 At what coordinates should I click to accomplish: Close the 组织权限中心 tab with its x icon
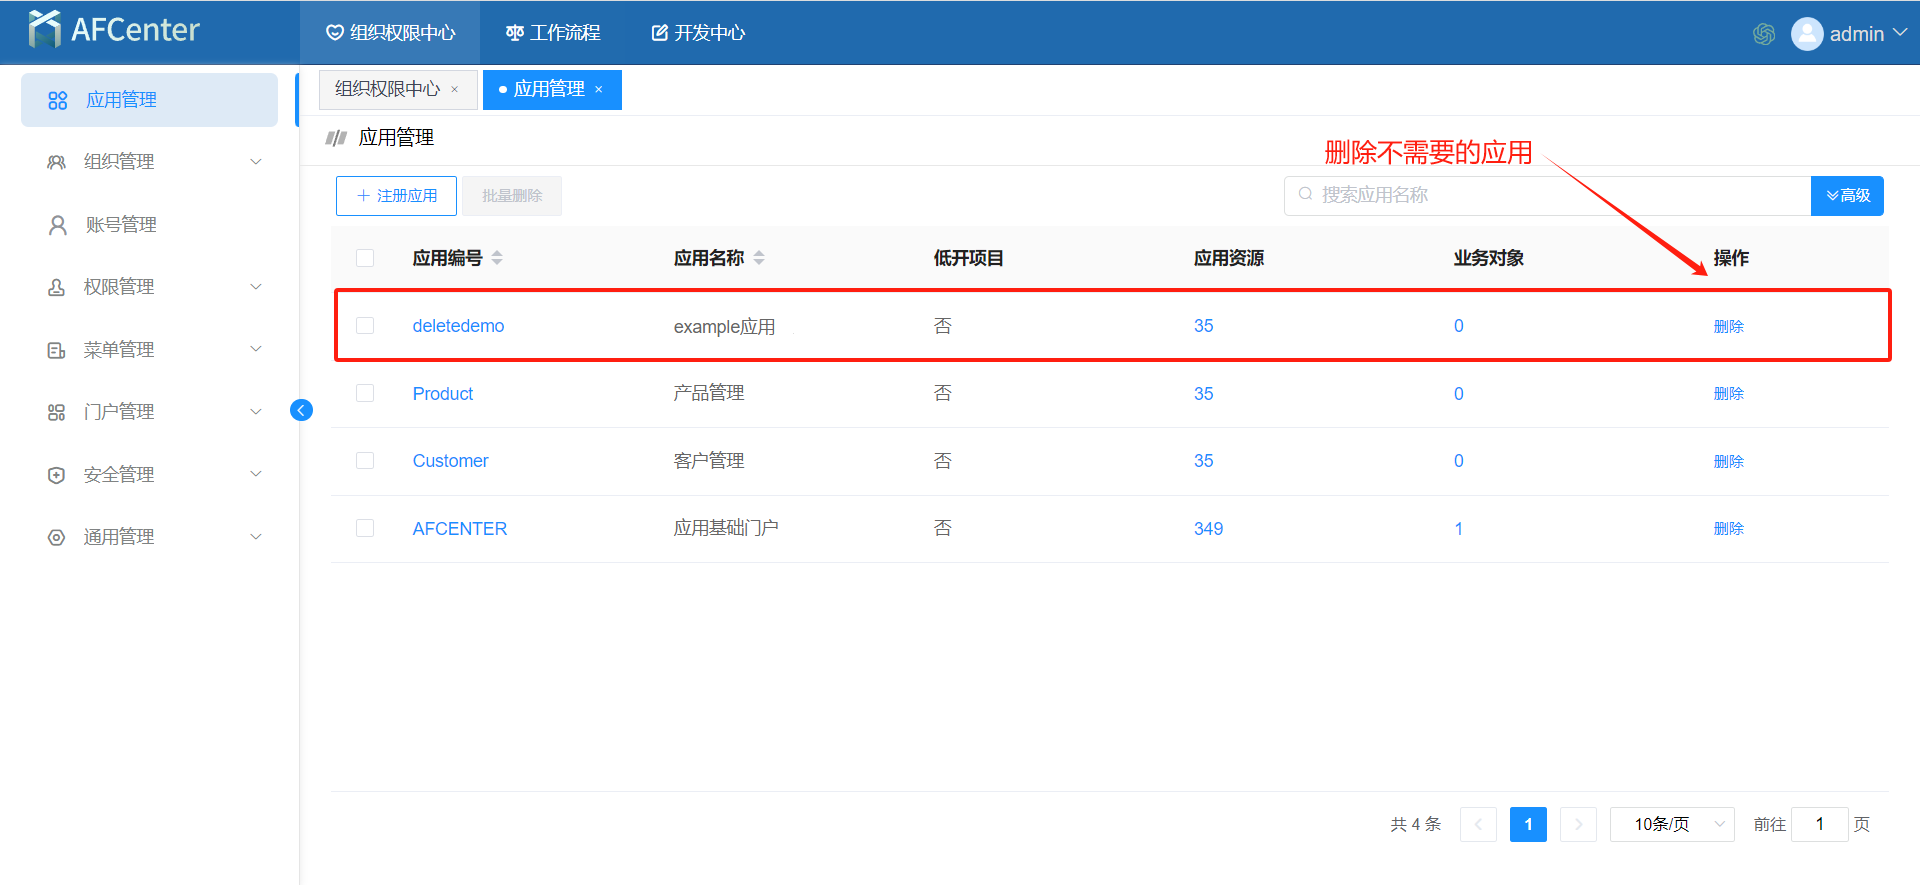(x=455, y=90)
